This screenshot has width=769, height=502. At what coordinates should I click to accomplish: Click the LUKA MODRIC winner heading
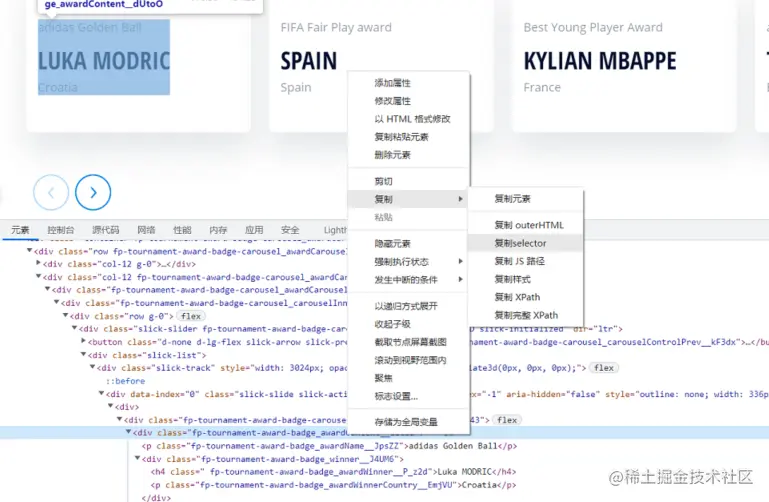coord(104,61)
